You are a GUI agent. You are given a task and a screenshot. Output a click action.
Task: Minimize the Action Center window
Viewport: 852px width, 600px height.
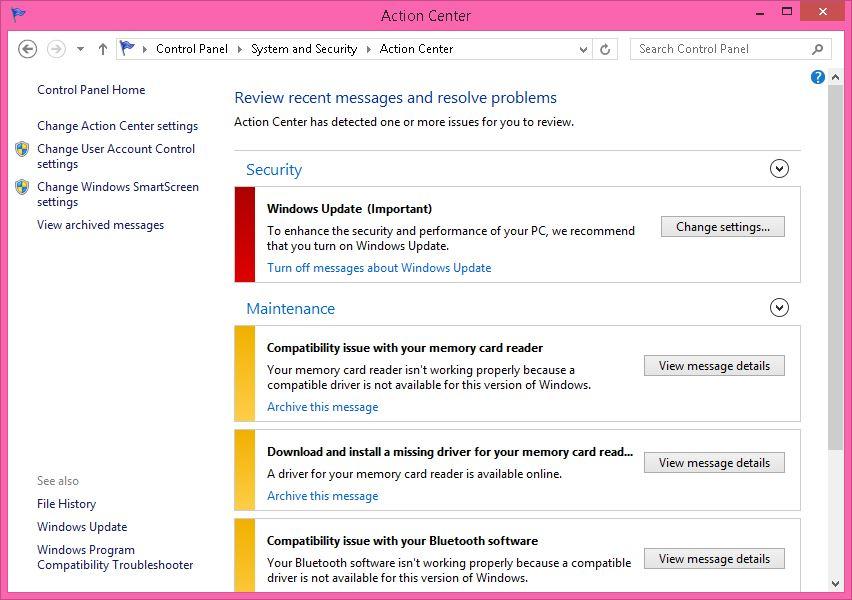tap(760, 12)
